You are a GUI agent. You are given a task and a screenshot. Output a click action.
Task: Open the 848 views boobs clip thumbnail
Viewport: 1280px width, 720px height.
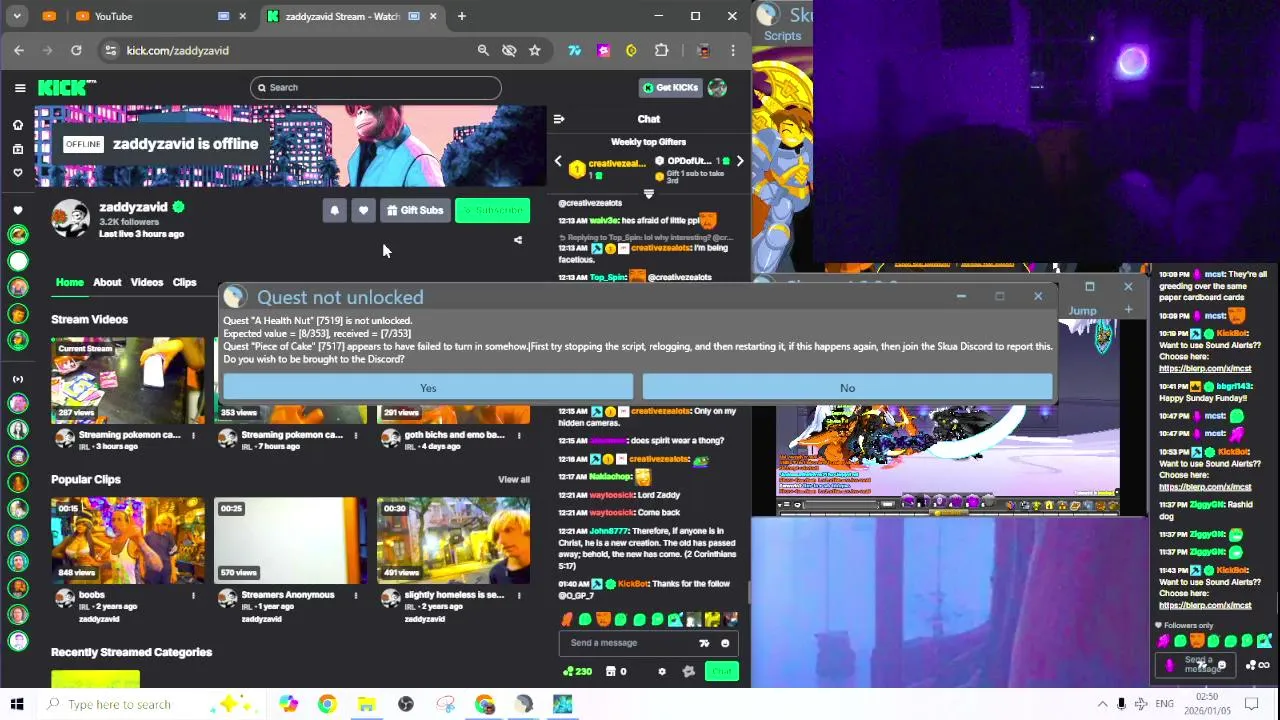coord(127,540)
